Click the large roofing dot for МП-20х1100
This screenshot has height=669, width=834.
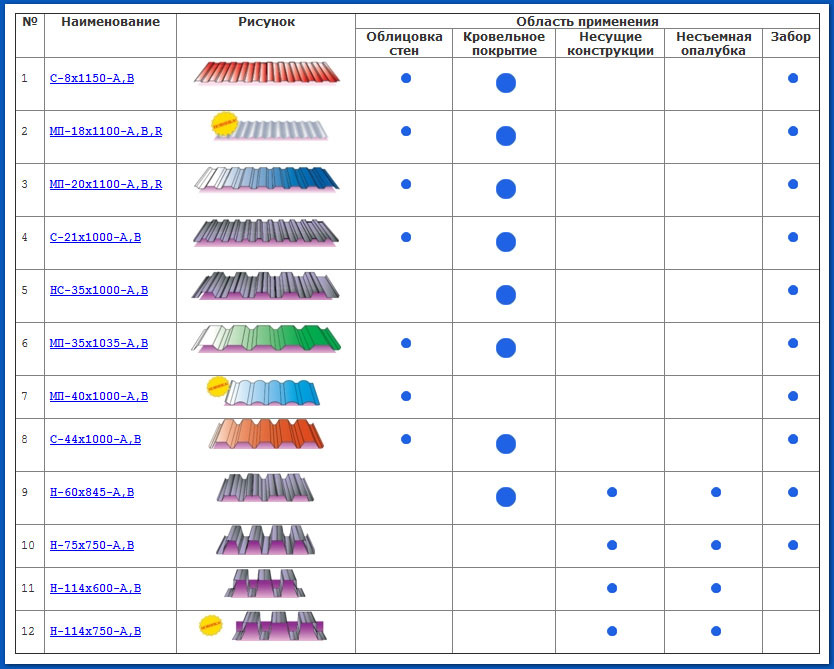tap(506, 189)
